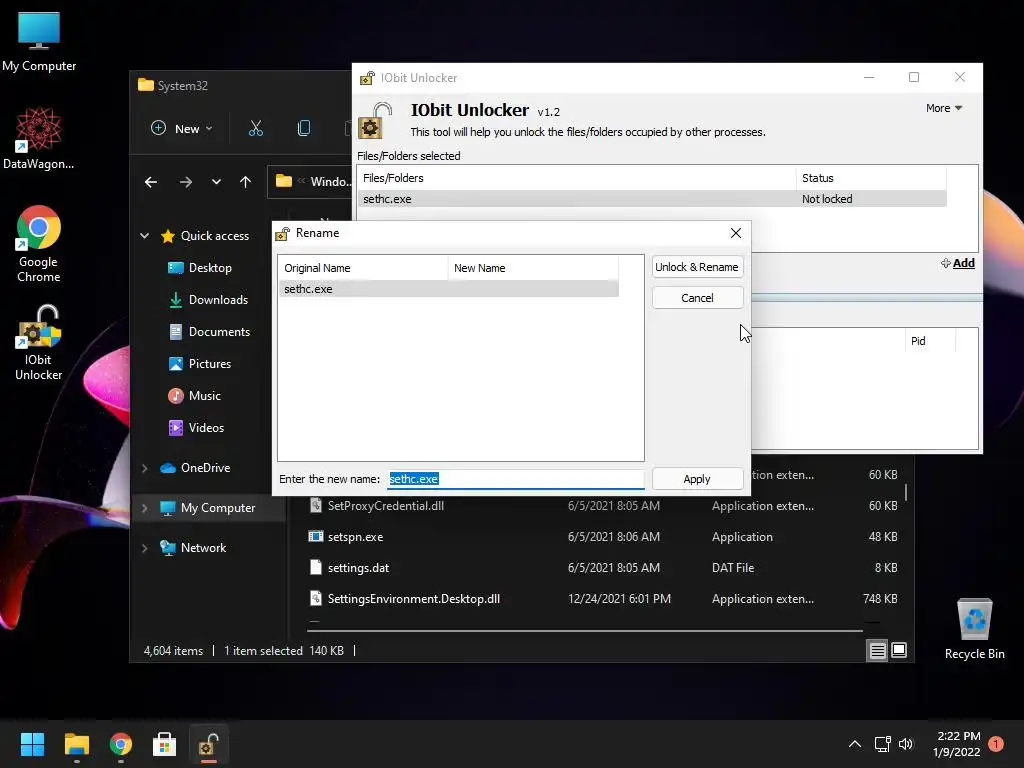Switch Explorer to large thumbnails view
The width and height of the screenshot is (1024, 768).
(x=899, y=650)
